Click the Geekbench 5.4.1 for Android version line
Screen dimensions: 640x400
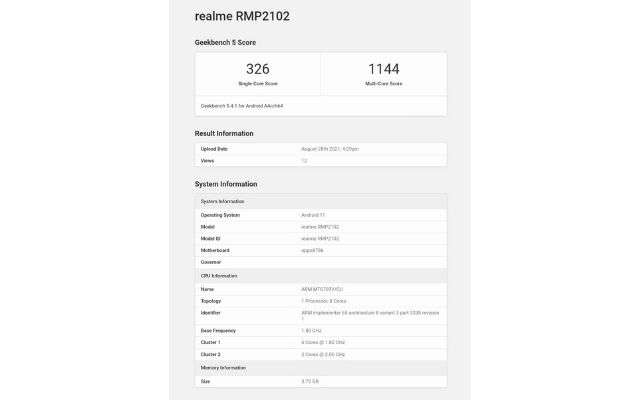tap(242, 106)
